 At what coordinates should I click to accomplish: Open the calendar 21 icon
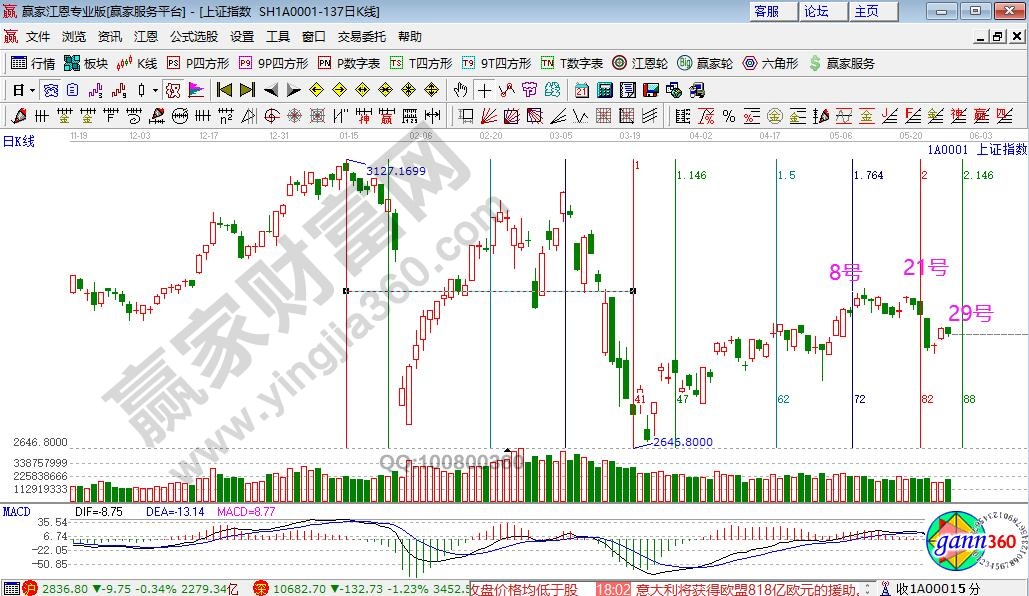tap(581, 90)
